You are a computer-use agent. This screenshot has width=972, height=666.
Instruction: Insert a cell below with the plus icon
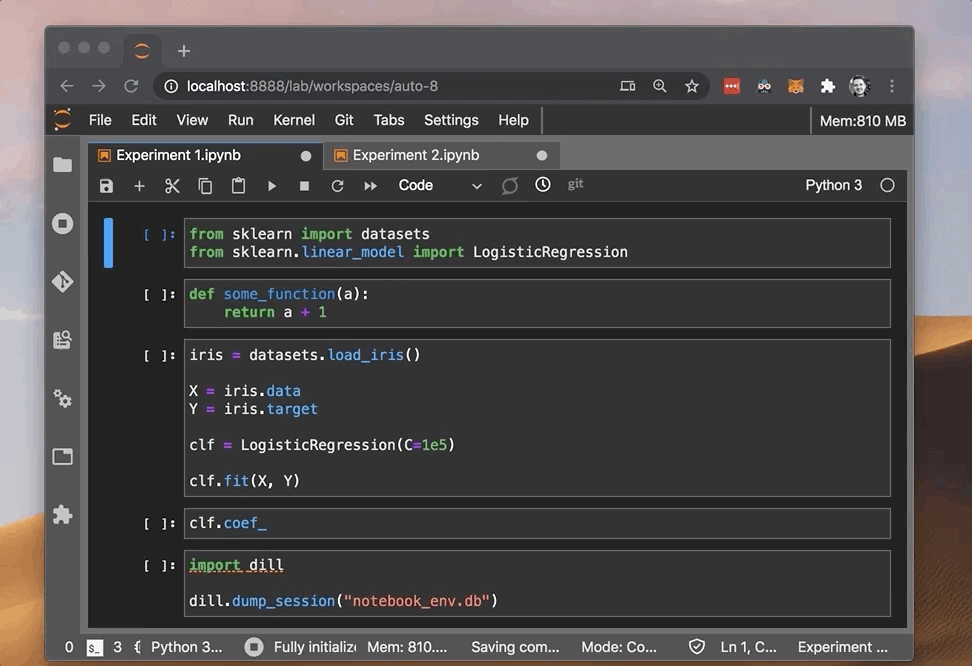139,186
